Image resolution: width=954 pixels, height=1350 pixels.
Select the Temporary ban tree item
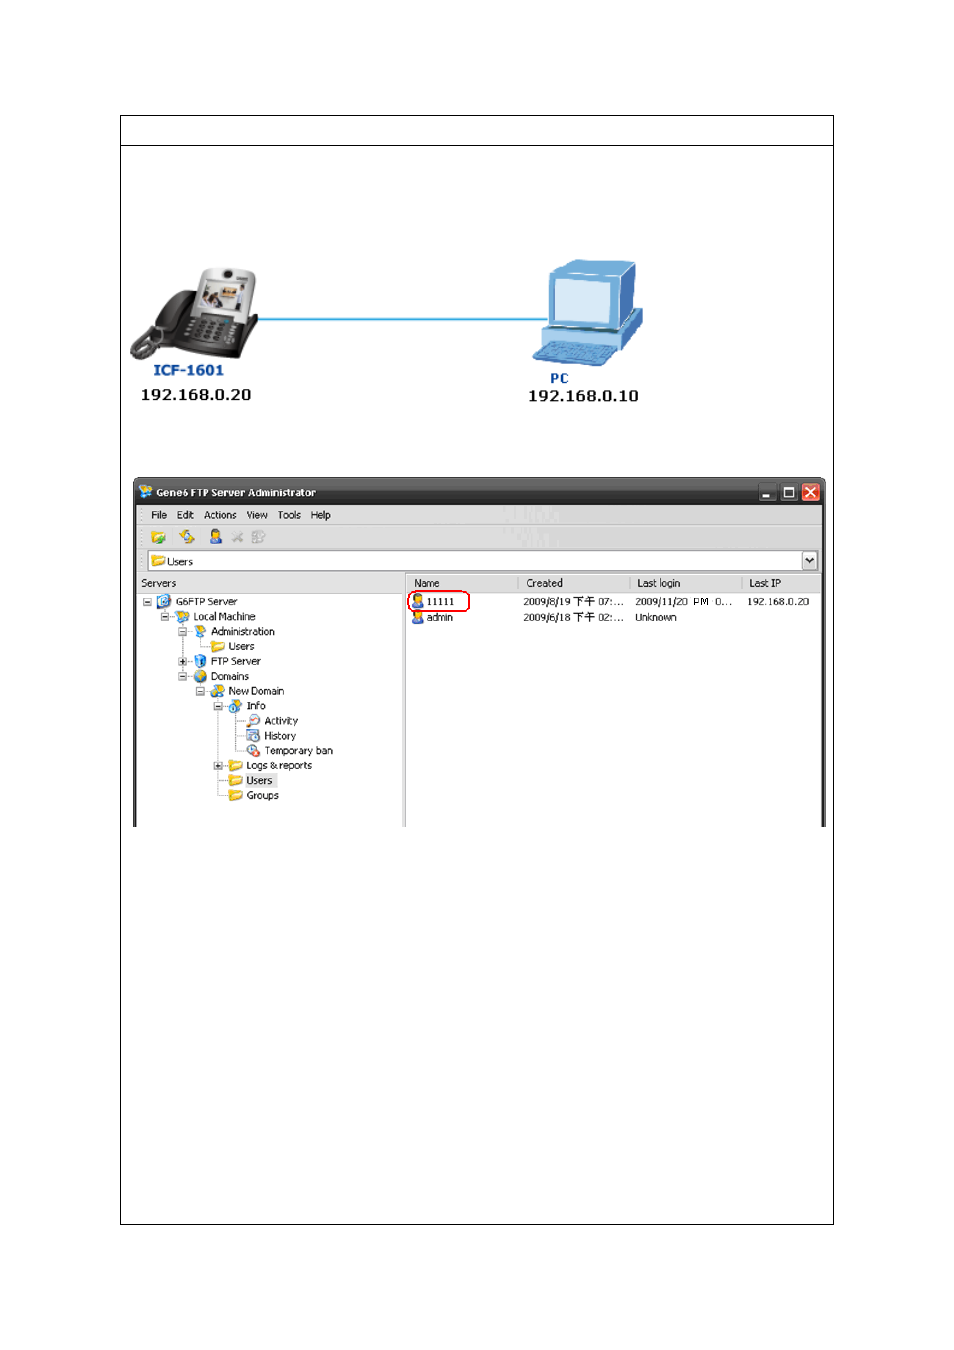point(298,751)
